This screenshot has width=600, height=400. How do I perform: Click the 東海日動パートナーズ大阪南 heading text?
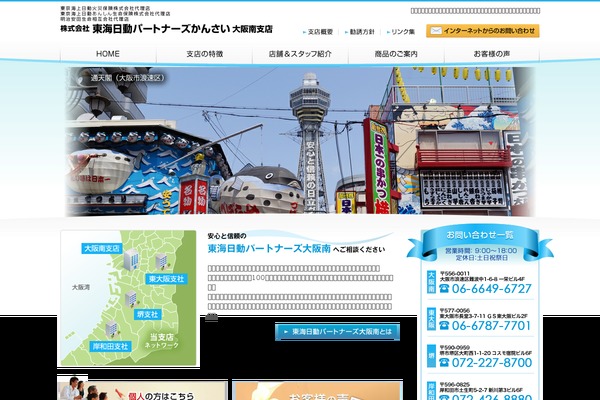click(x=269, y=249)
